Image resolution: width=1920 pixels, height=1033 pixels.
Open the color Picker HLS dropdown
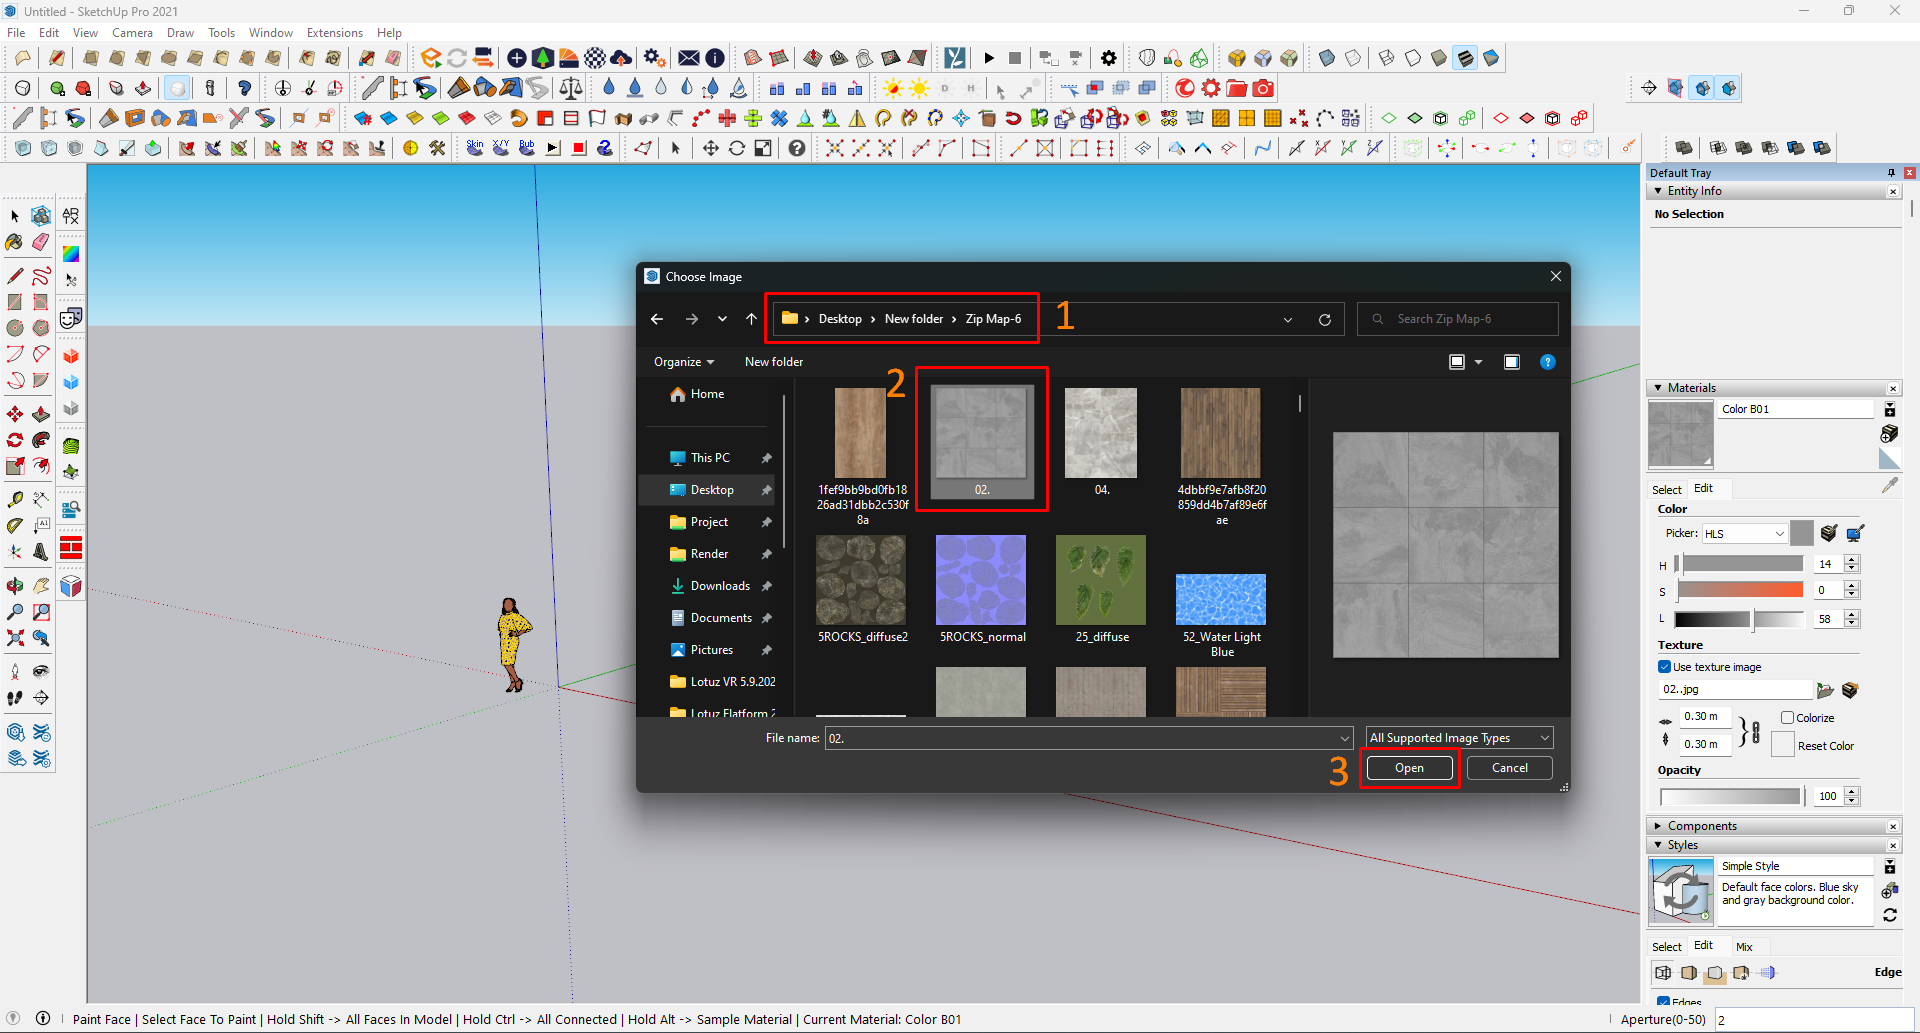point(1744,534)
